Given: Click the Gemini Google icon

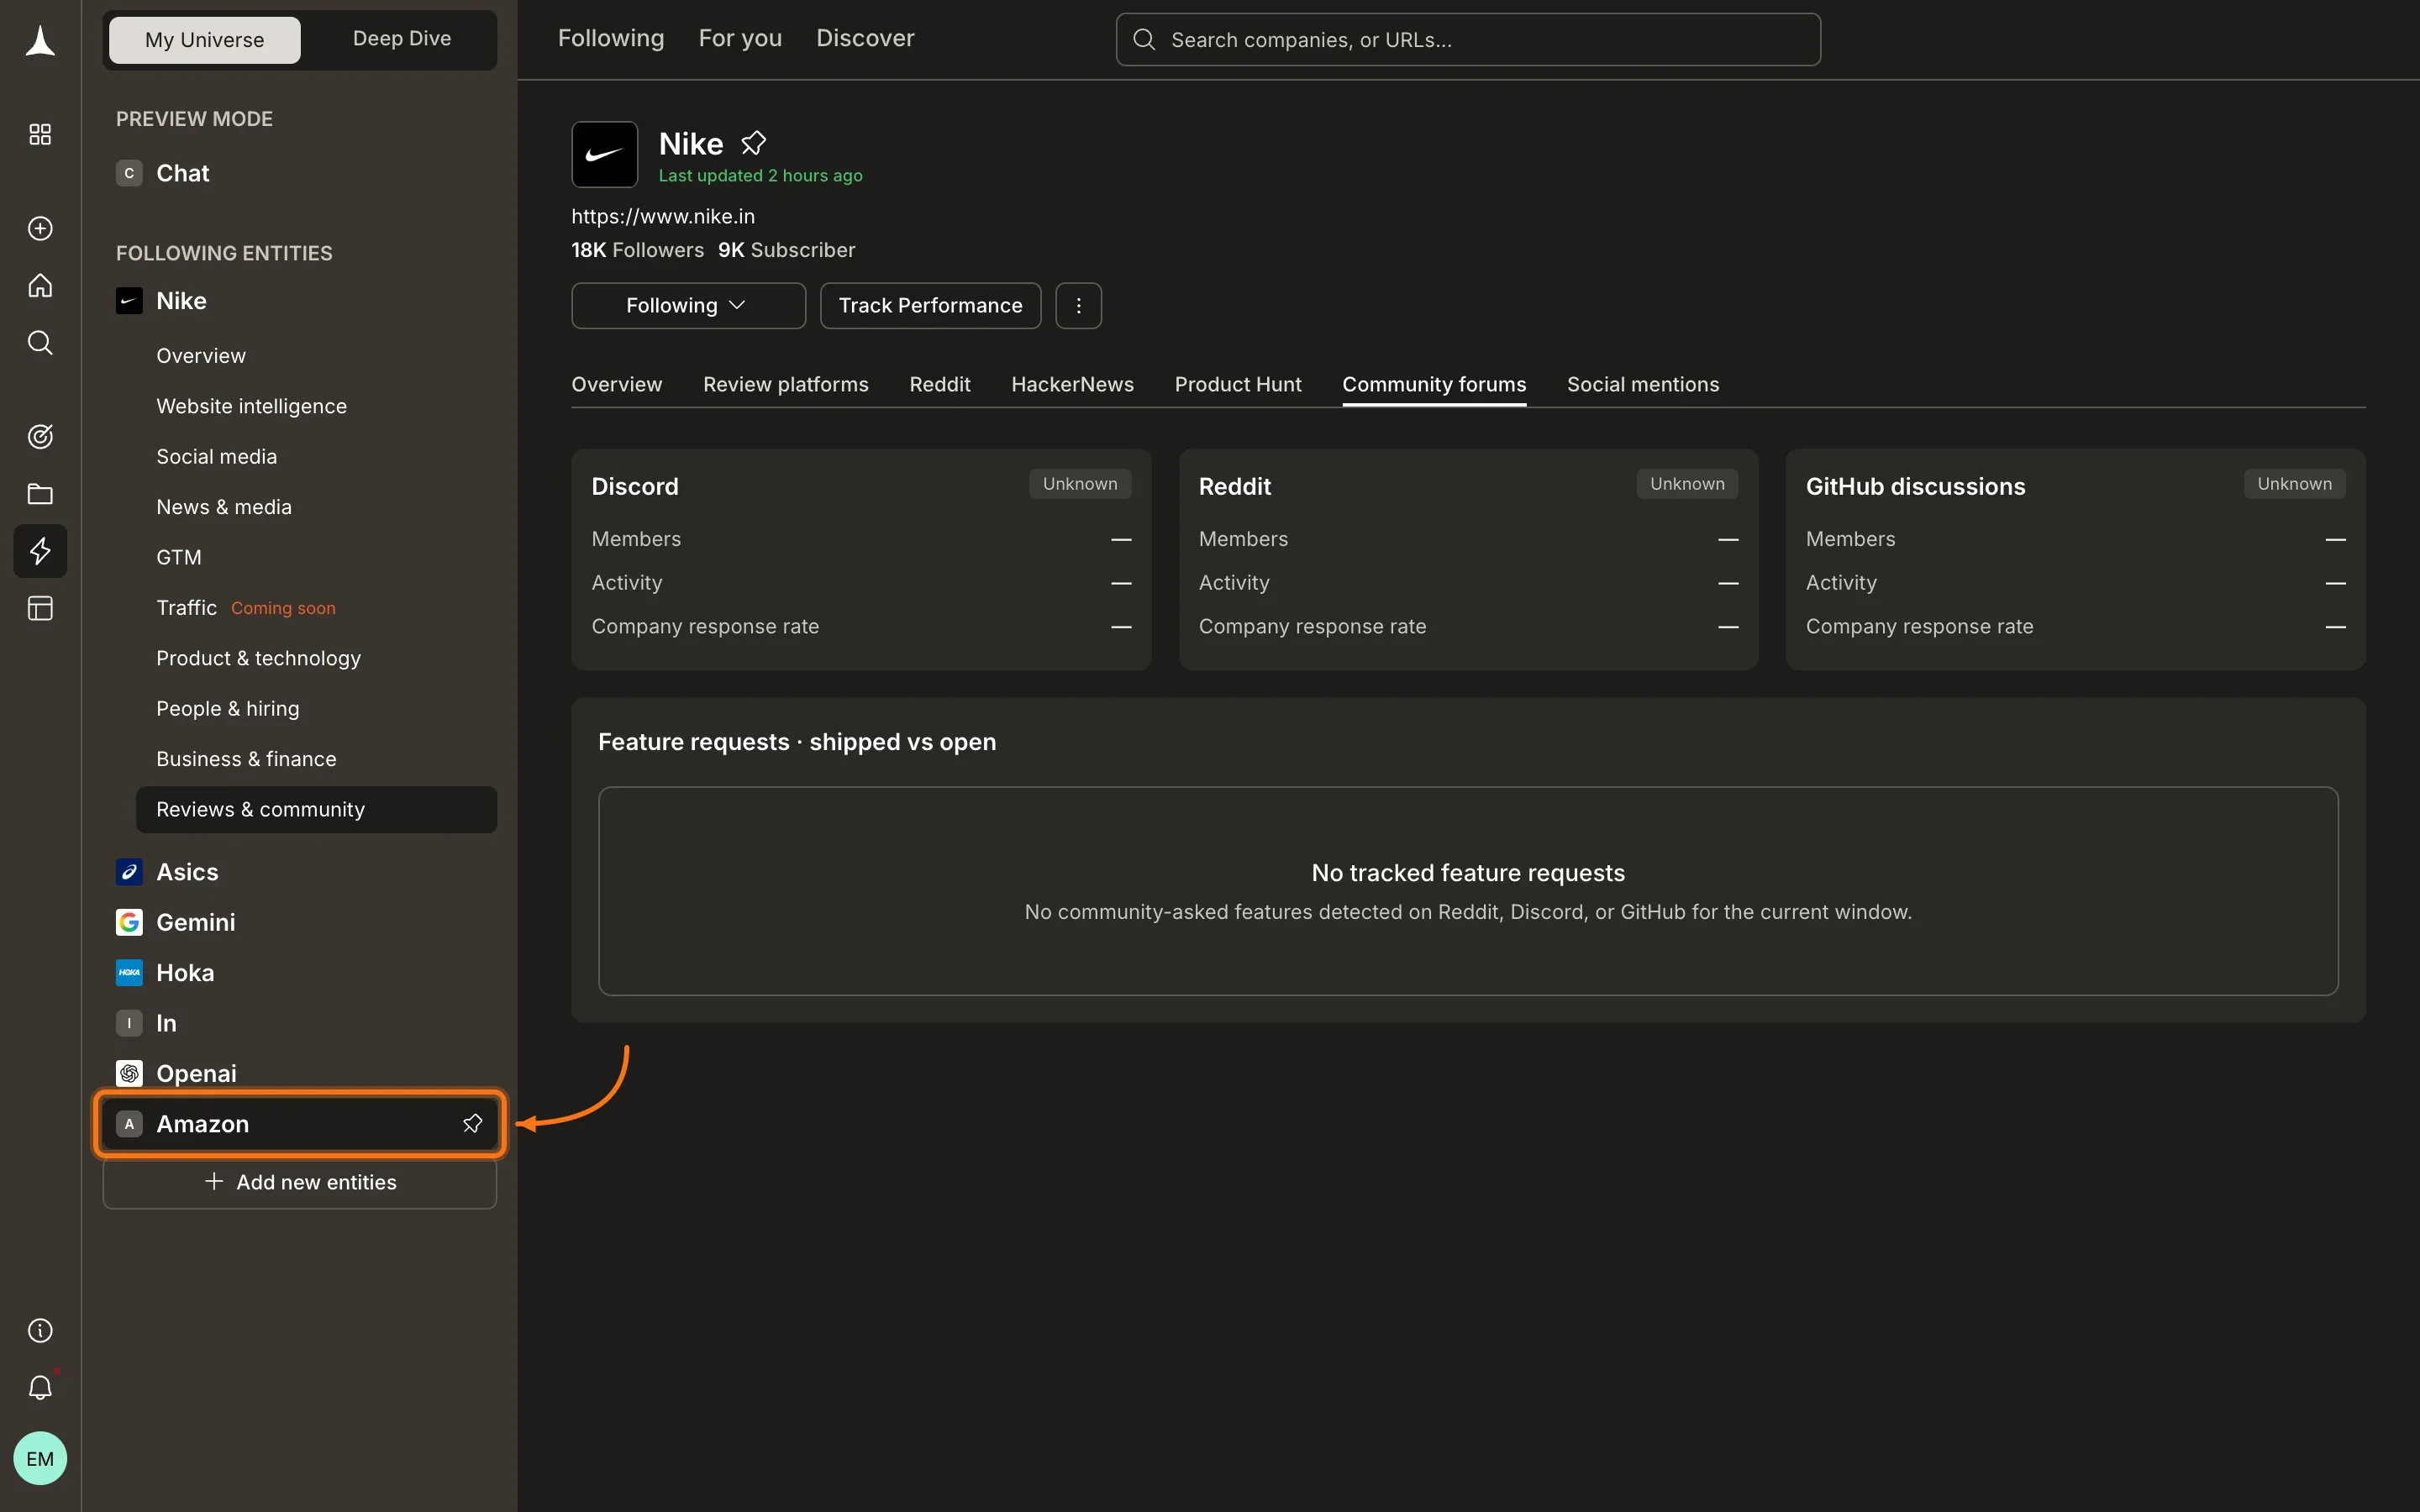Looking at the screenshot, I should click(x=129, y=922).
